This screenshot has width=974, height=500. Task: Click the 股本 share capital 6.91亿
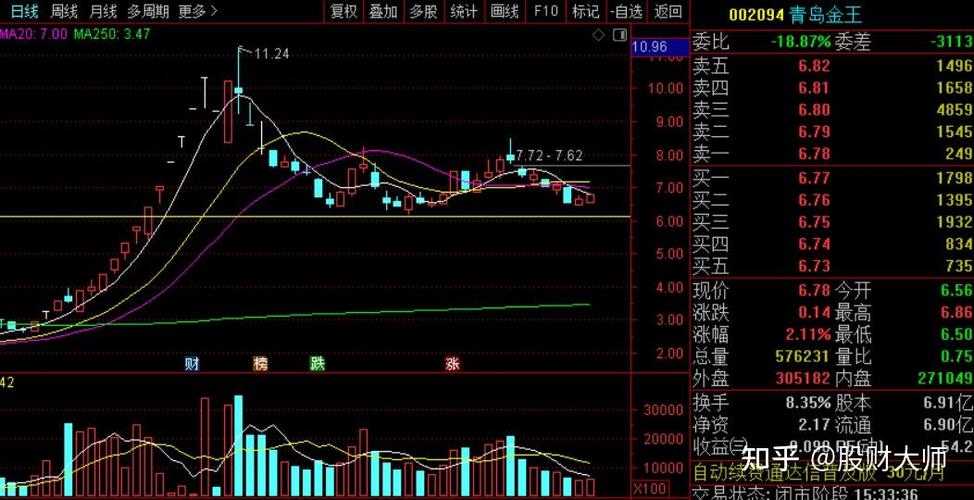pos(949,402)
